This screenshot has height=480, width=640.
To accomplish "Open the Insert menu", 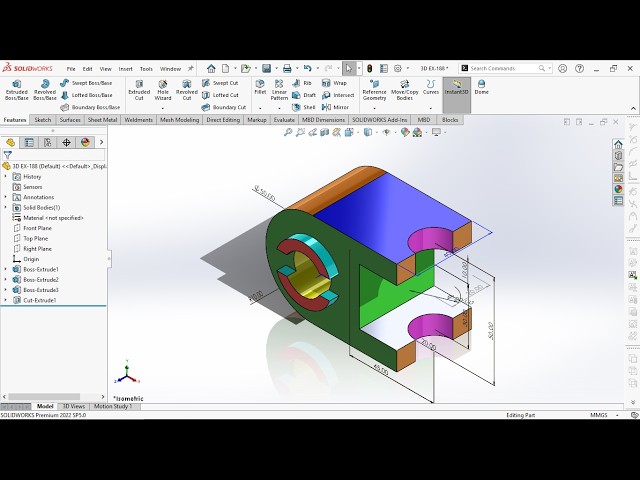I will (126, 69).
